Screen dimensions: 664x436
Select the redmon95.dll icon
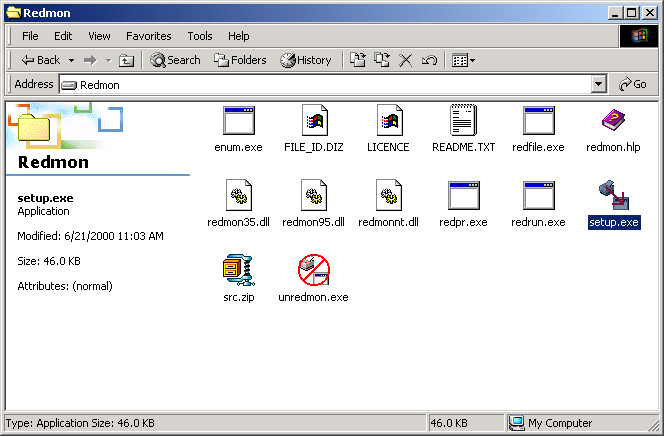pyautogui.click(x=314, y=195)
